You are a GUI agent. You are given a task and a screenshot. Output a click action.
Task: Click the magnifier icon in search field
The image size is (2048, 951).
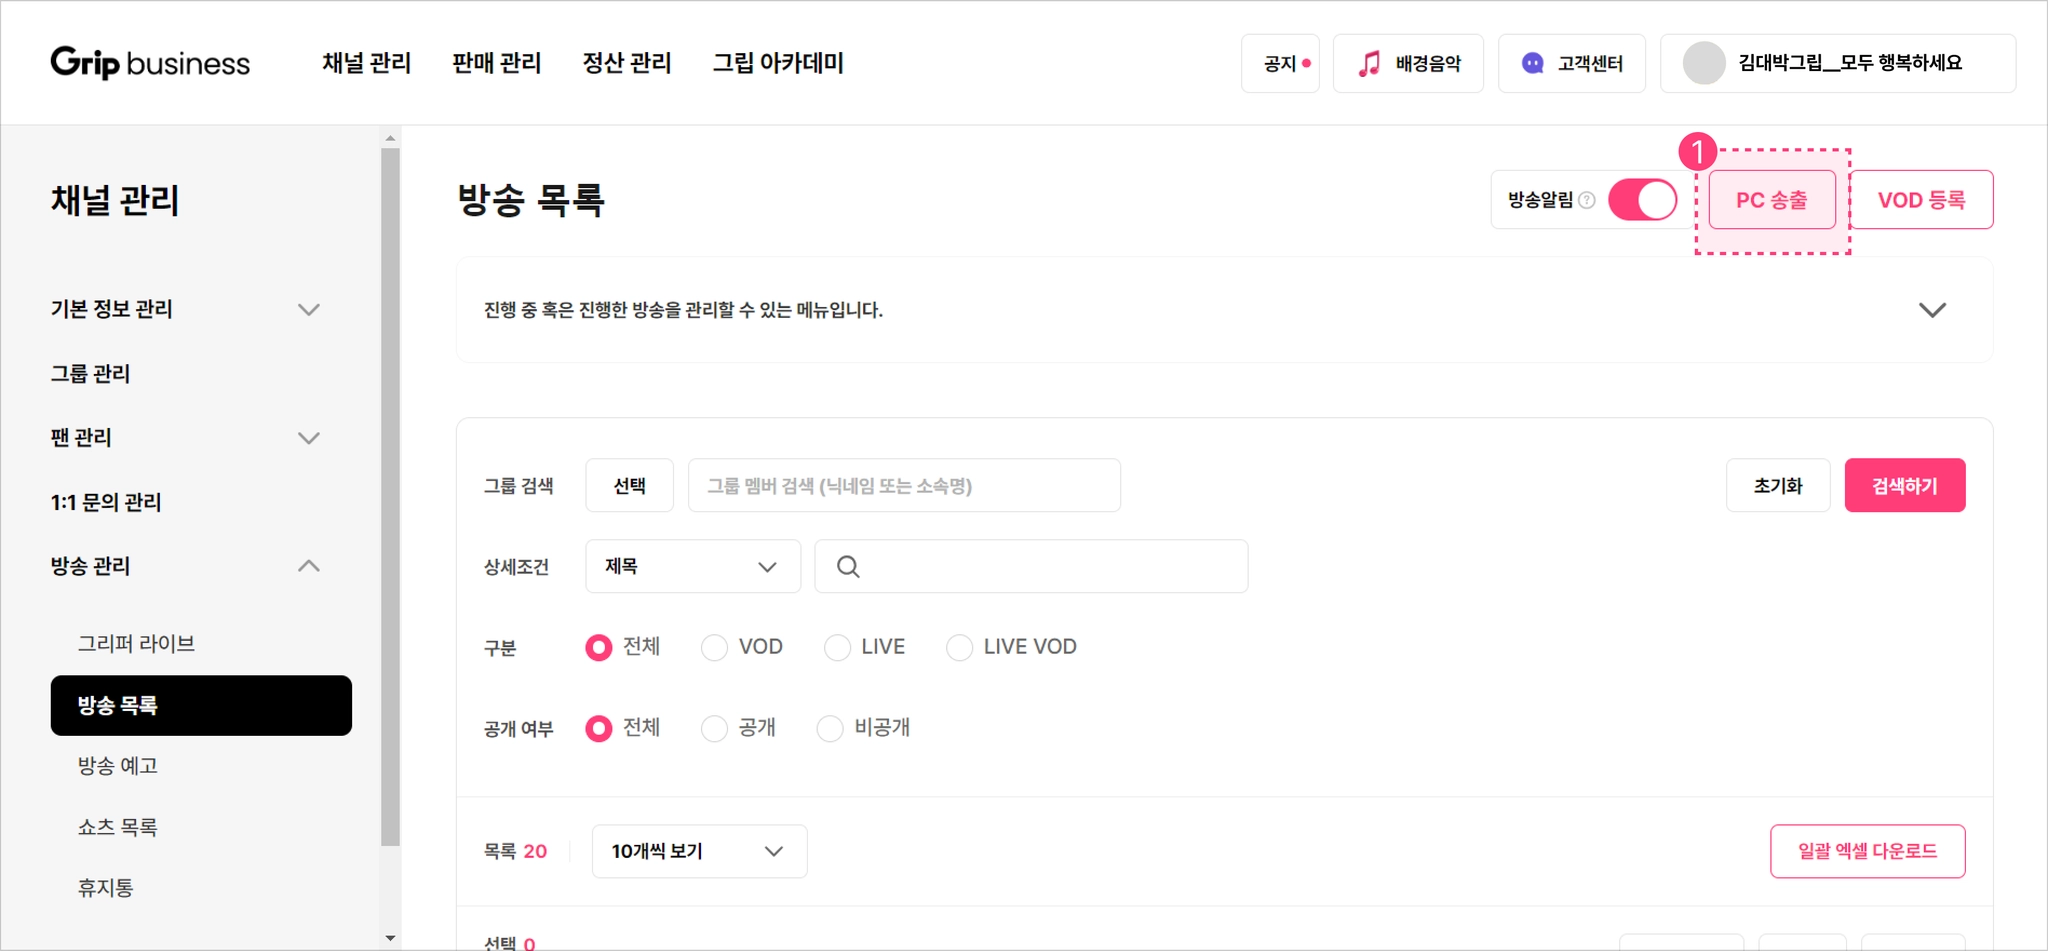[848, 567]
